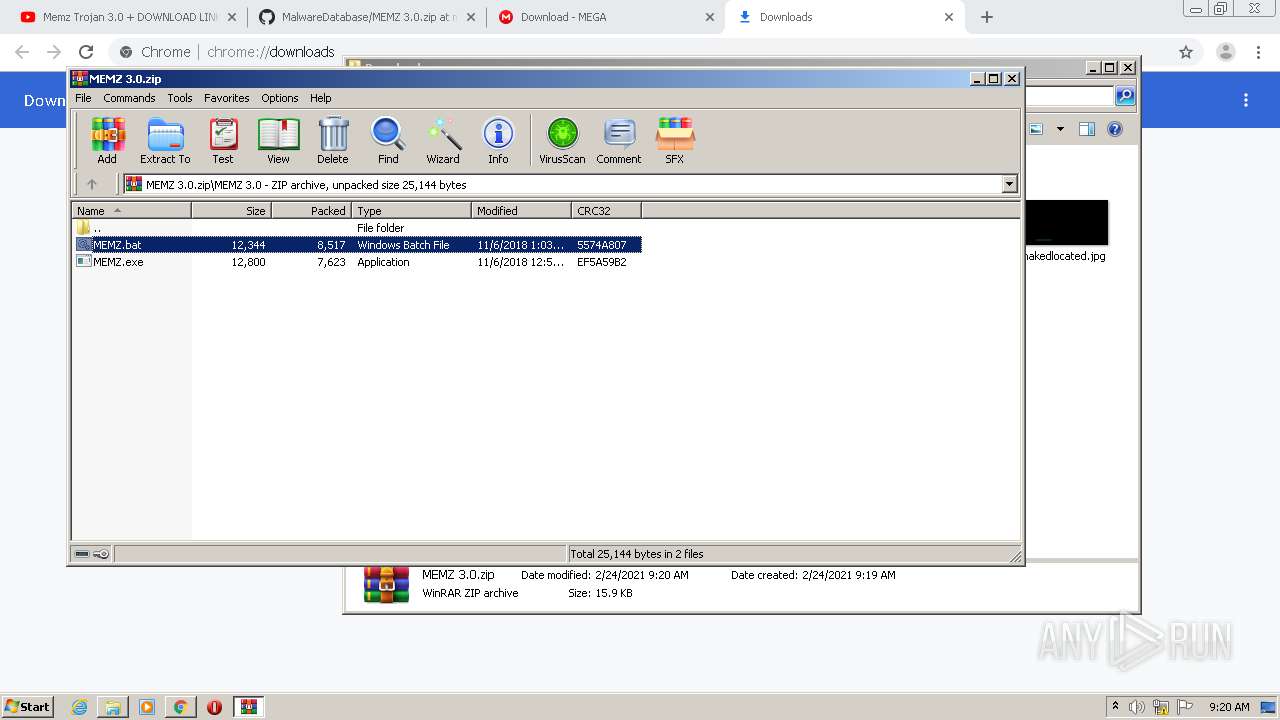Image resolution: width=1280 pixels, height=720 pixels.
Task: Sort by Type column header
Action: 411,210
